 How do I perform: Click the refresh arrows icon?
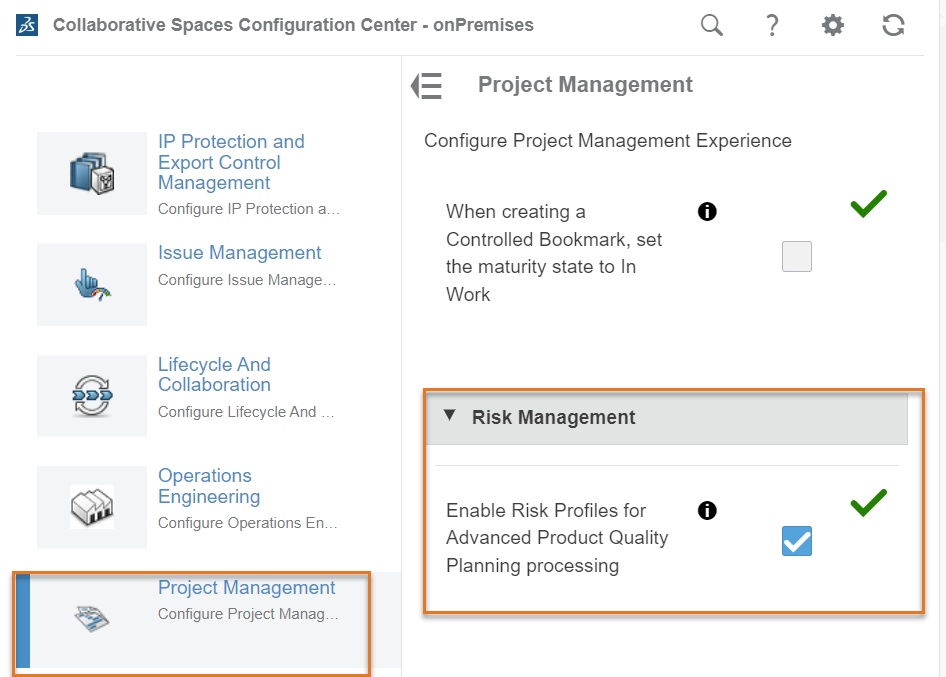[893, 26]
